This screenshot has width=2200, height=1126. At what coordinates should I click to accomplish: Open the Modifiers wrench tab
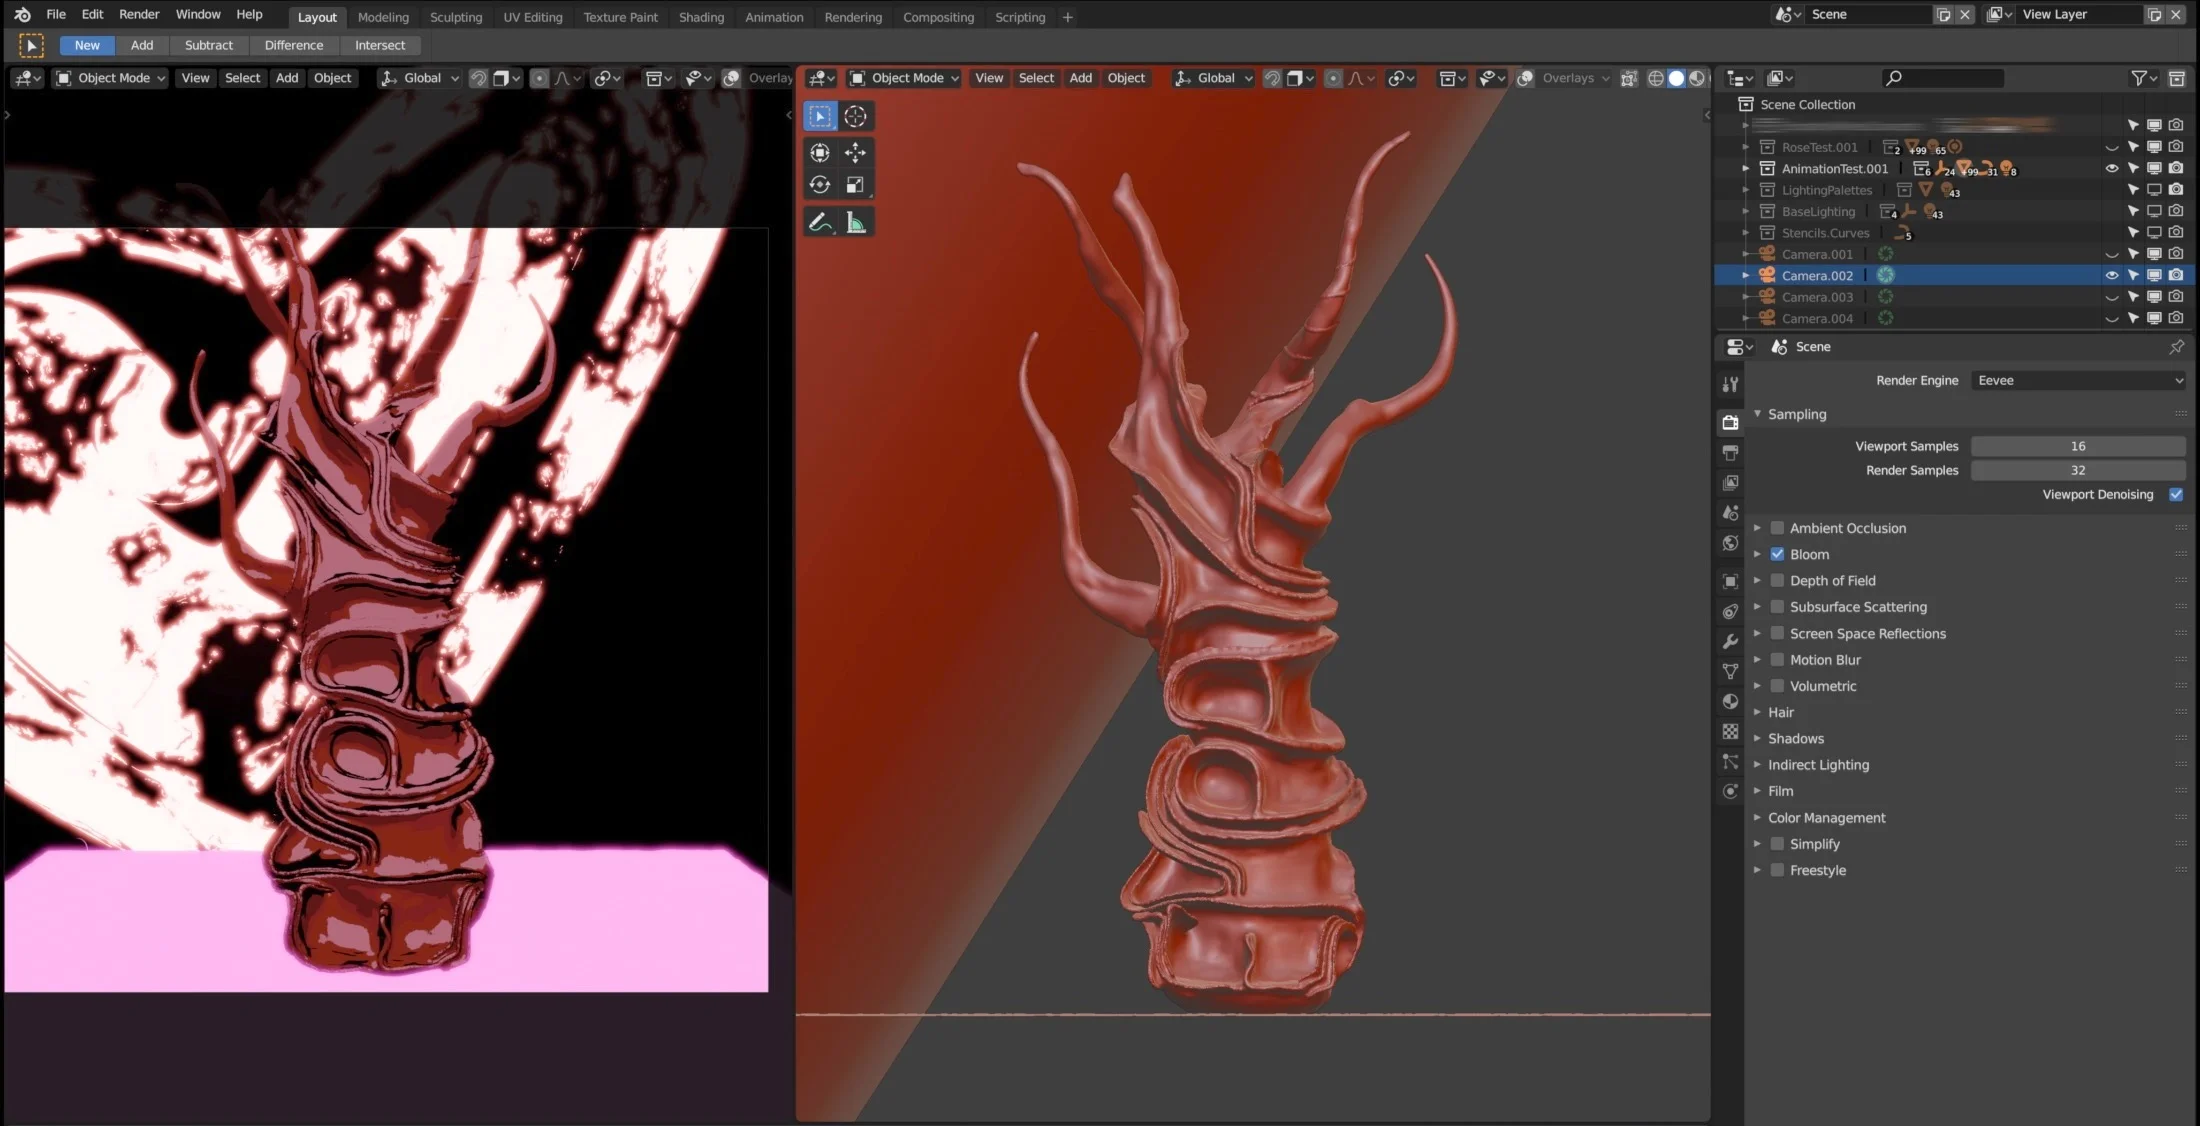(x=1730, y=641)
